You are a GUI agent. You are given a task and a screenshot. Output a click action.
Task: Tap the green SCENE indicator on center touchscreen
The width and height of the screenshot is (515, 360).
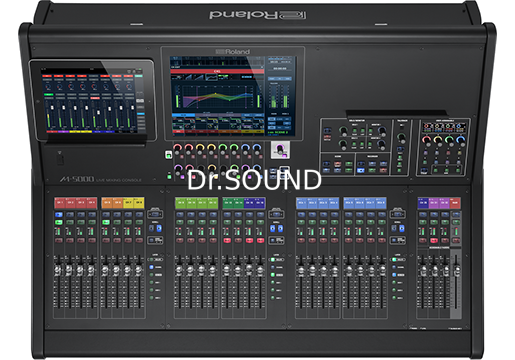[278, 132]
